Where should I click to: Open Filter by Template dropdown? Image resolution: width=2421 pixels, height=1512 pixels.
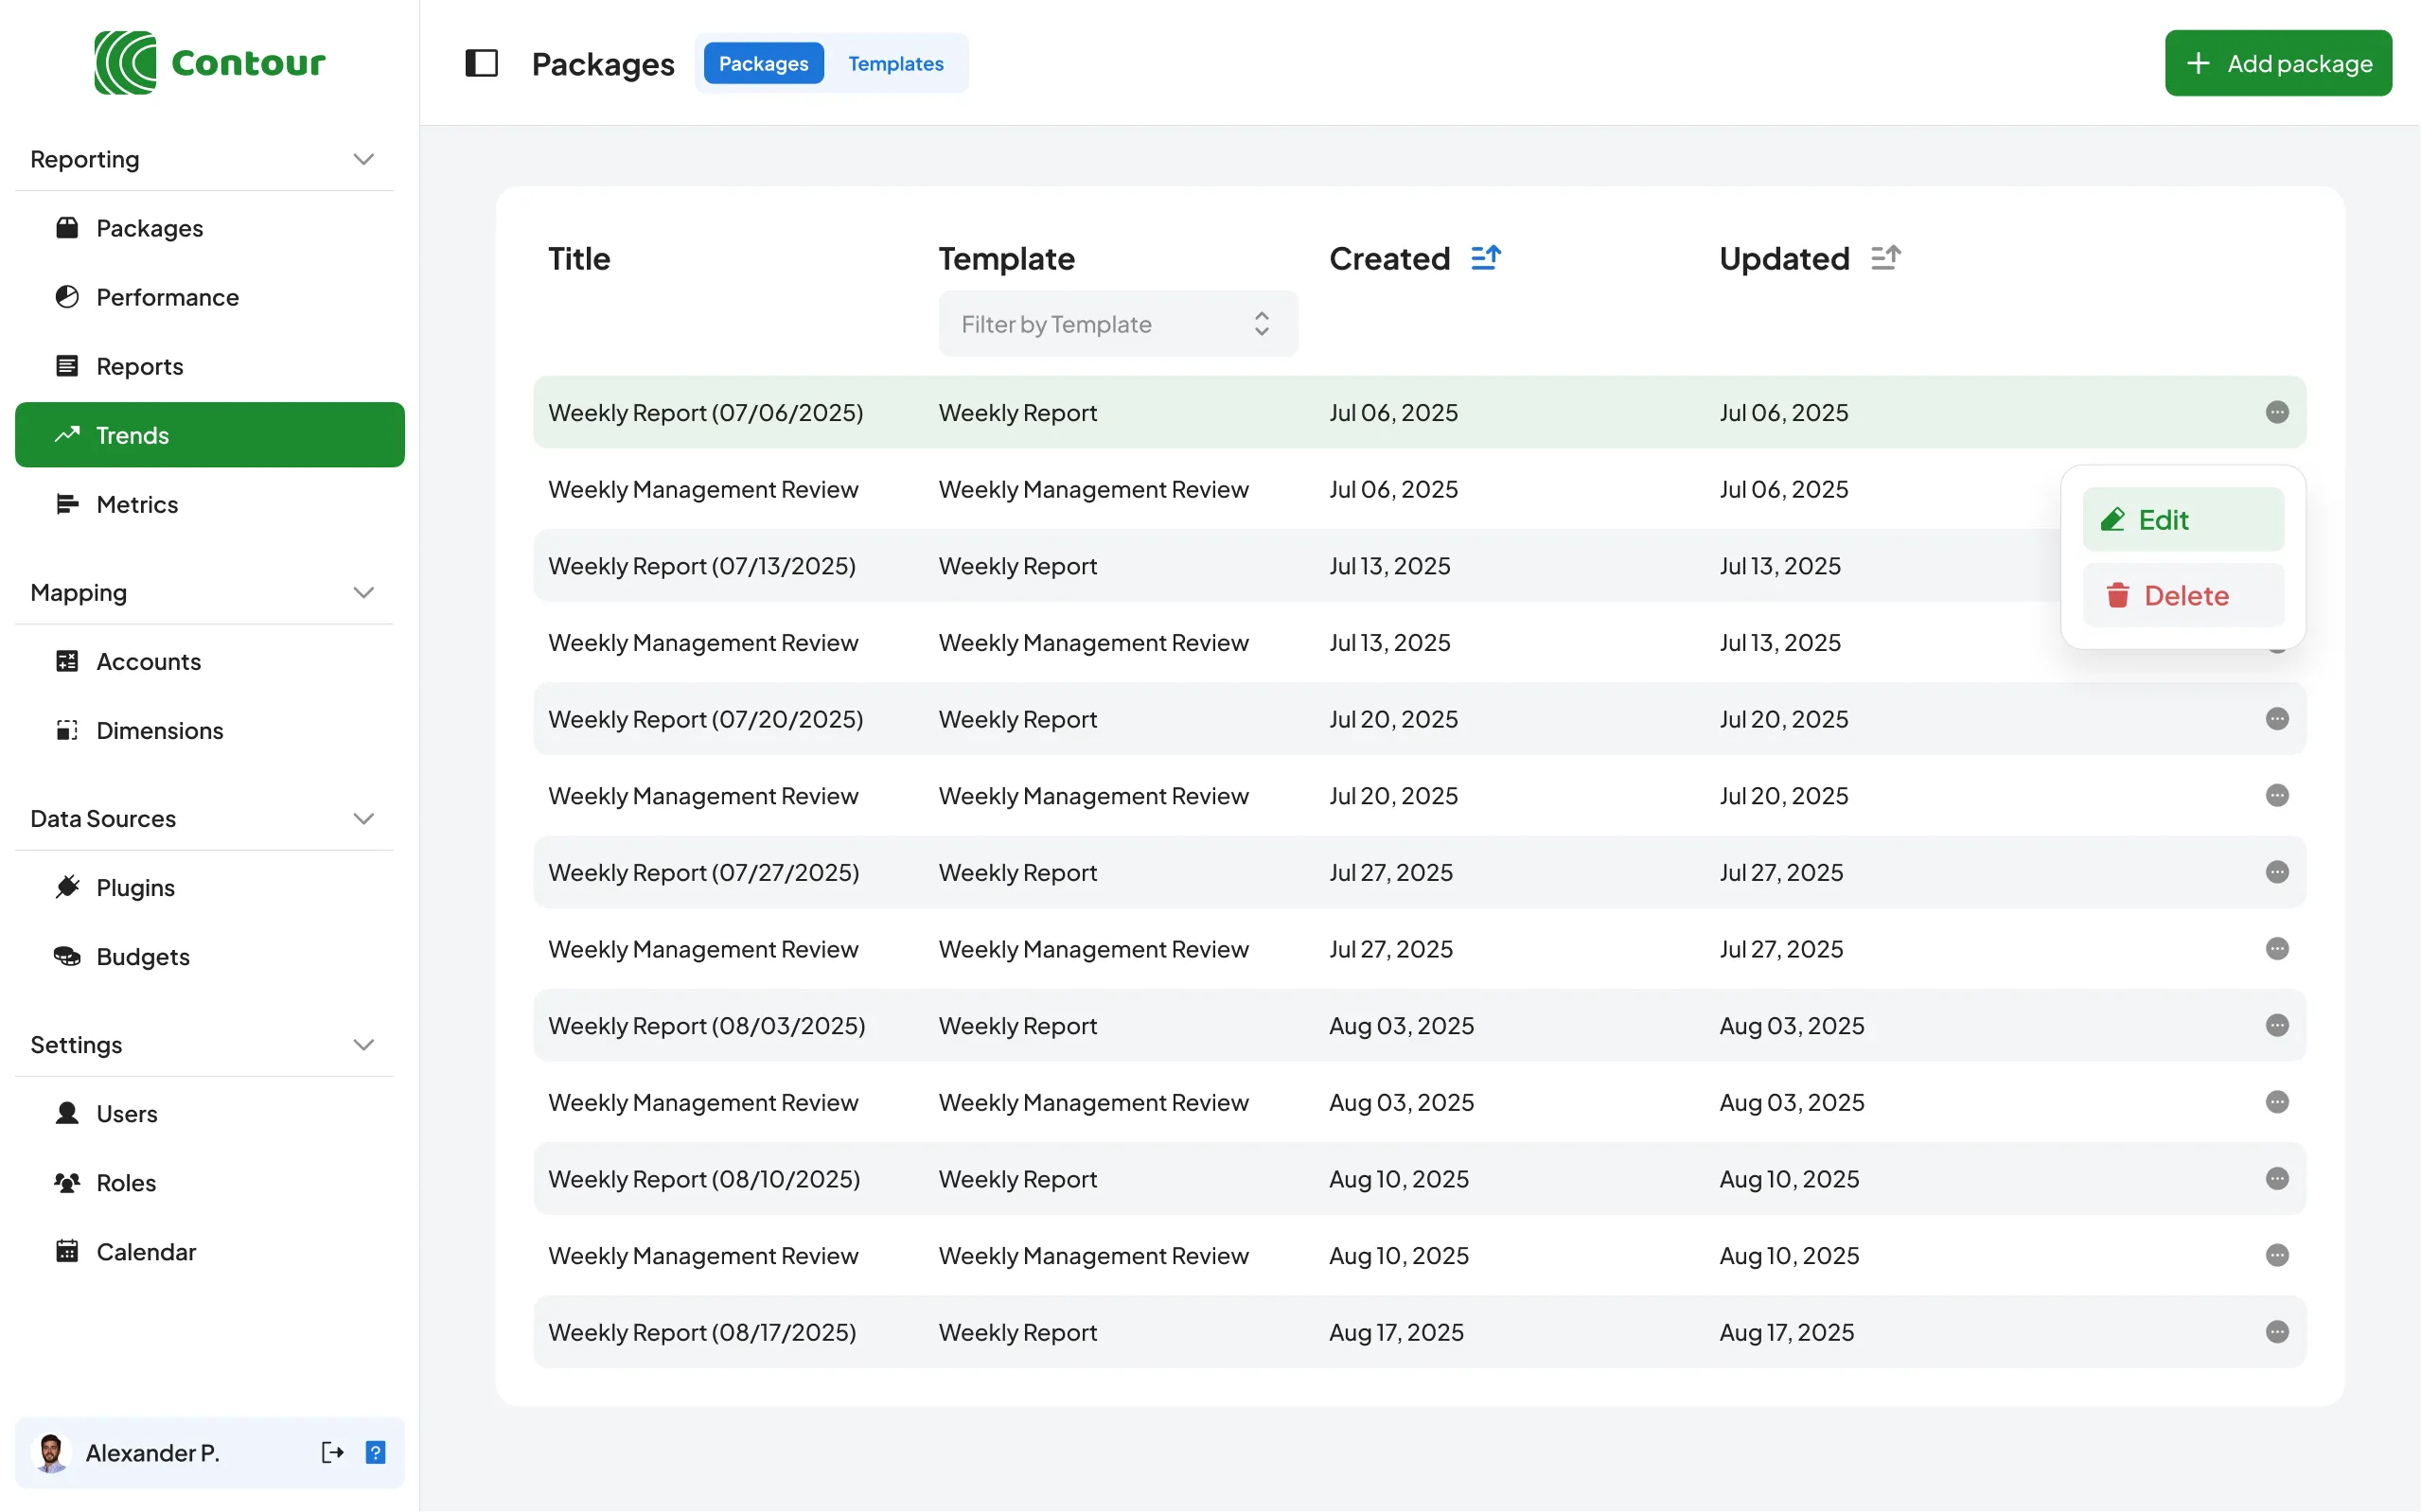click(1117, 324)
